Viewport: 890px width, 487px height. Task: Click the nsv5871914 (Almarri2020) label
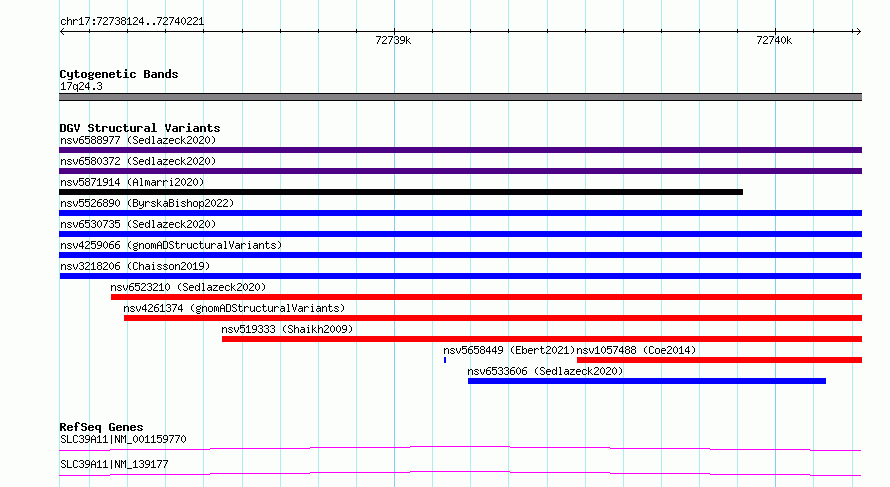[132, 182]
